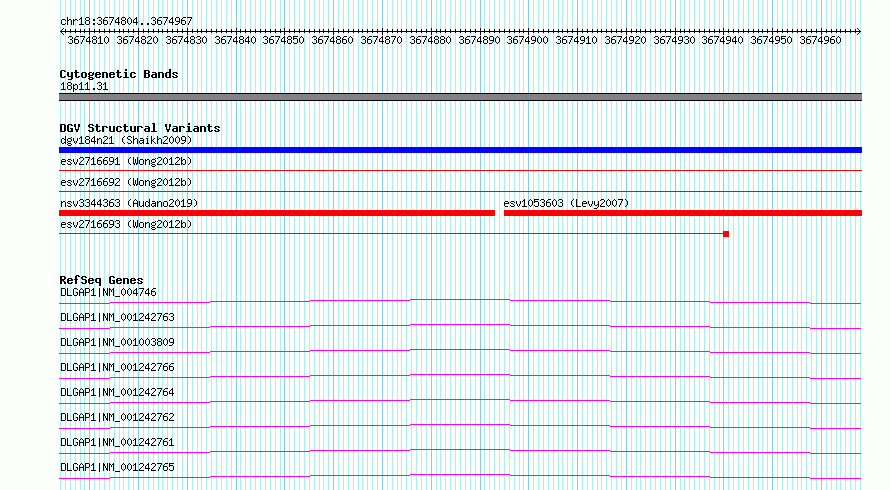The image size is (890, 490).
Task: Open the DLGAP1|NM_001003809 transcript label
Action: 117,342
